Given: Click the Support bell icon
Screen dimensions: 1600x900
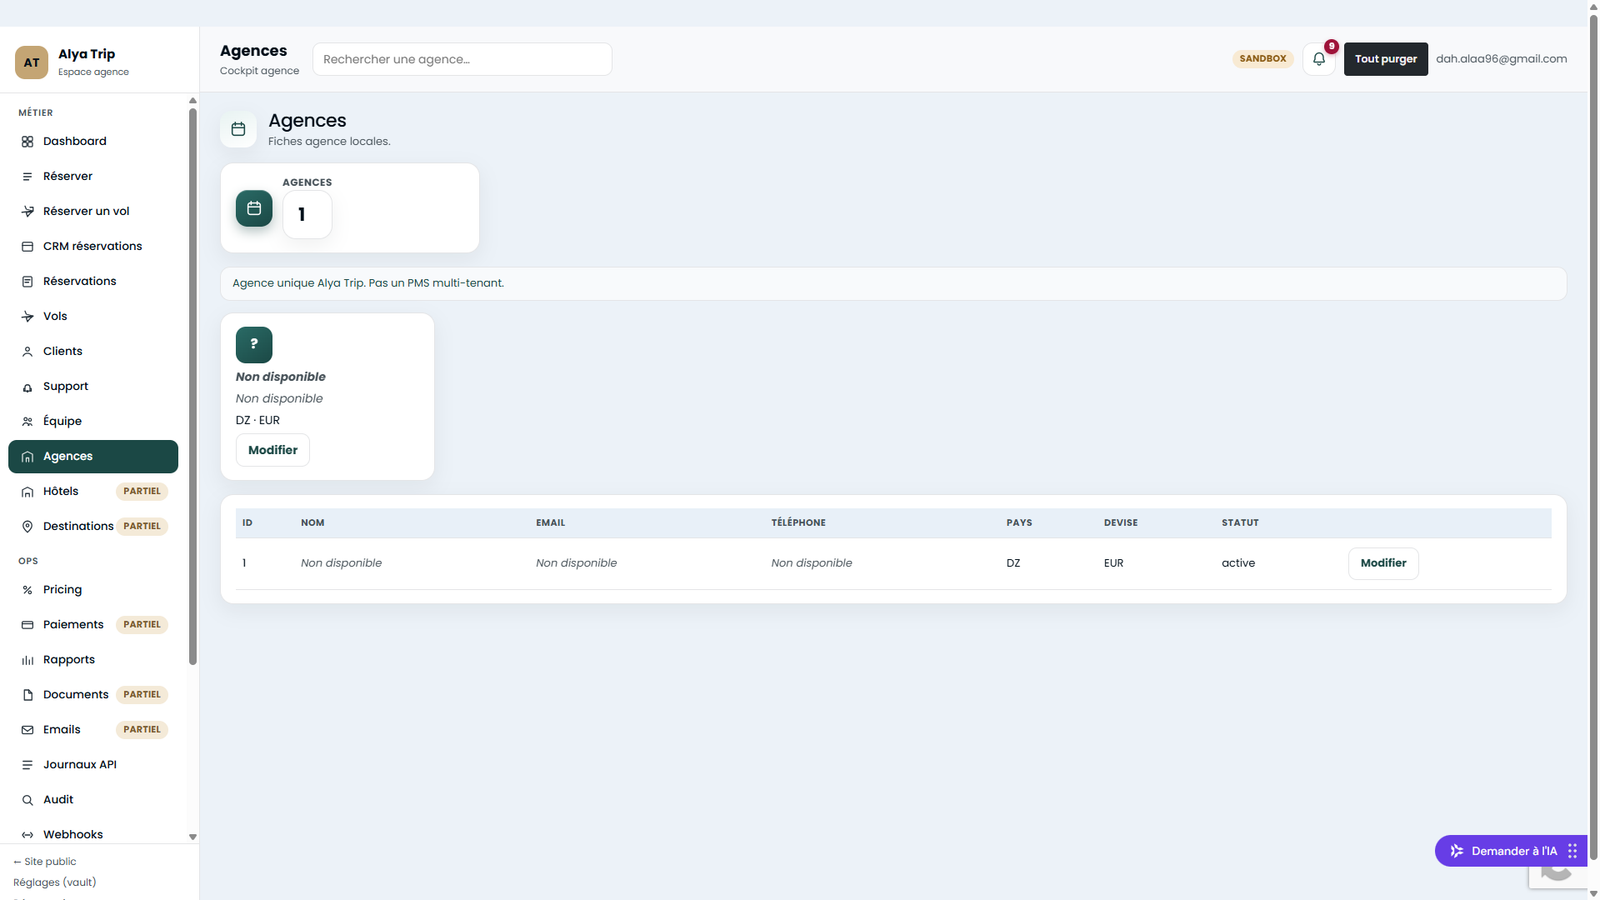Looking at the screenshot, I should coord(27,387).
